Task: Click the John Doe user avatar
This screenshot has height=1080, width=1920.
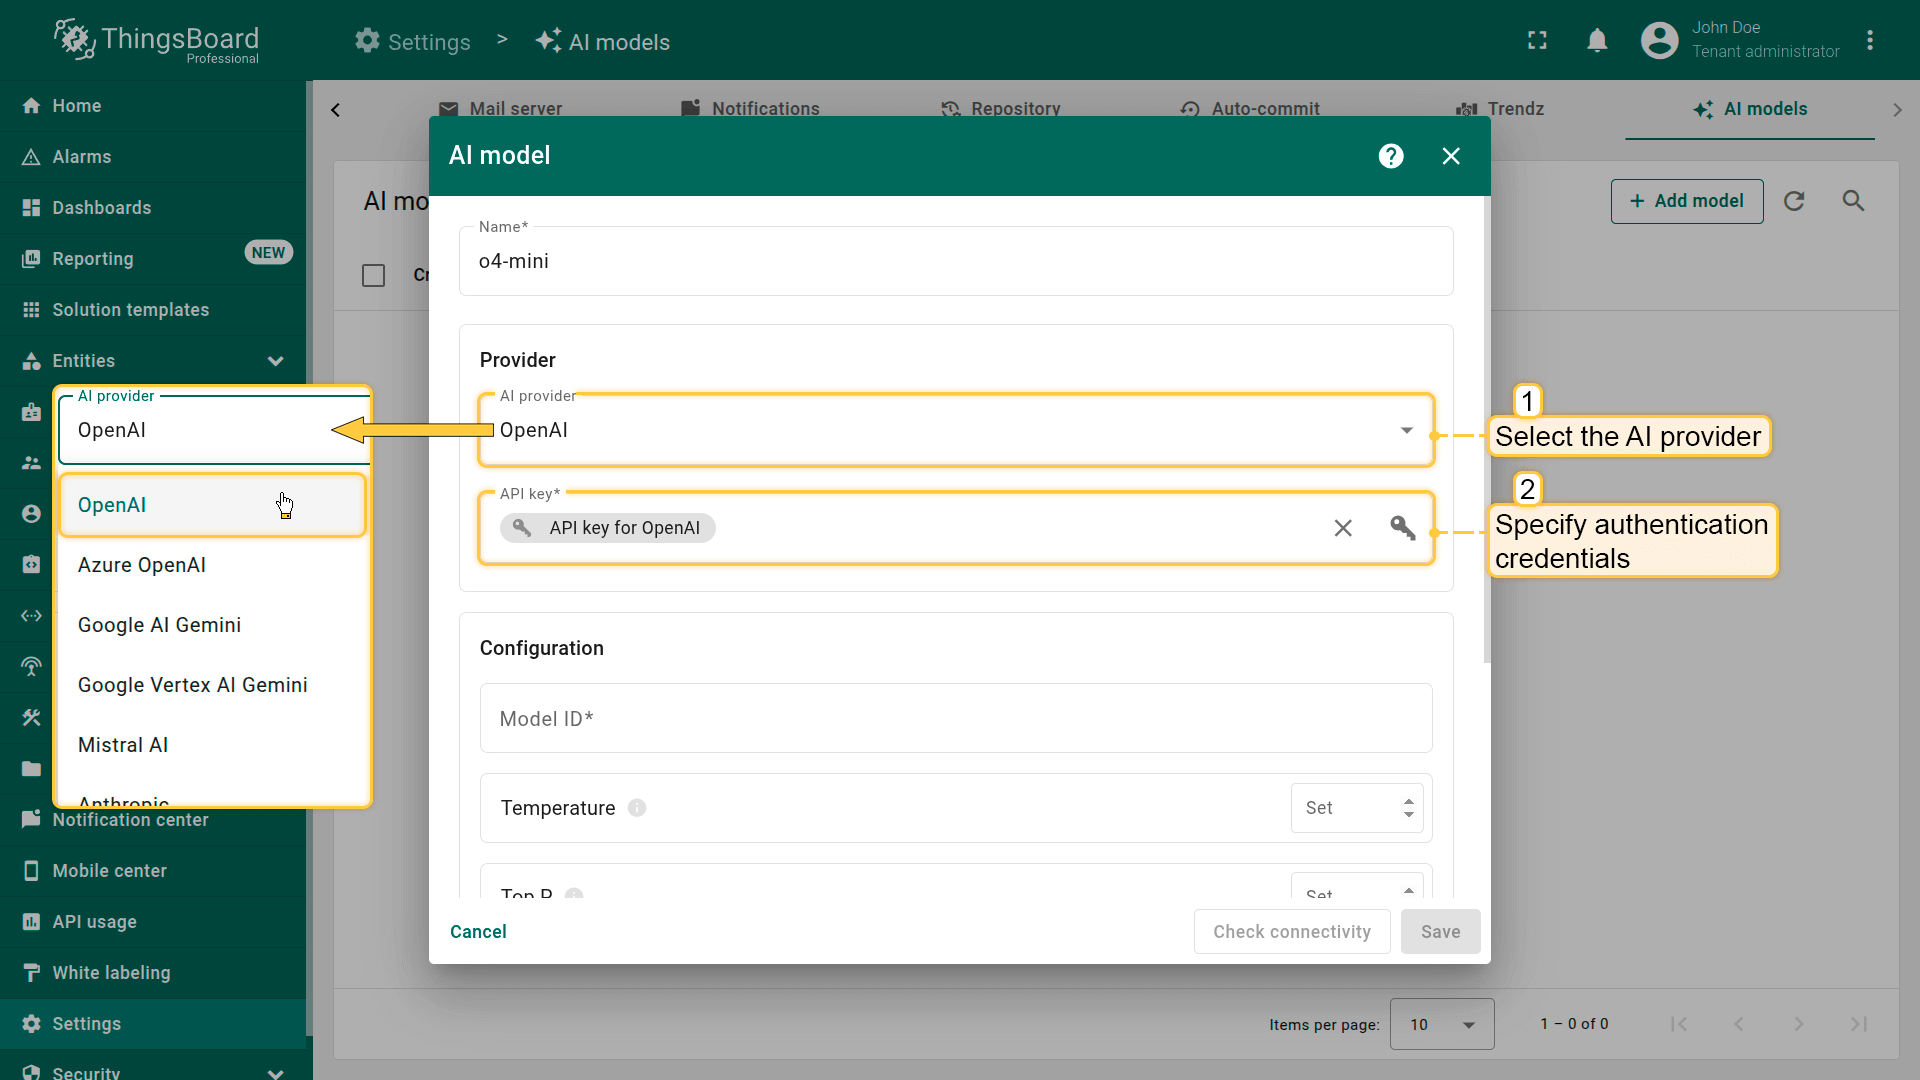Action: point(1659,41)
